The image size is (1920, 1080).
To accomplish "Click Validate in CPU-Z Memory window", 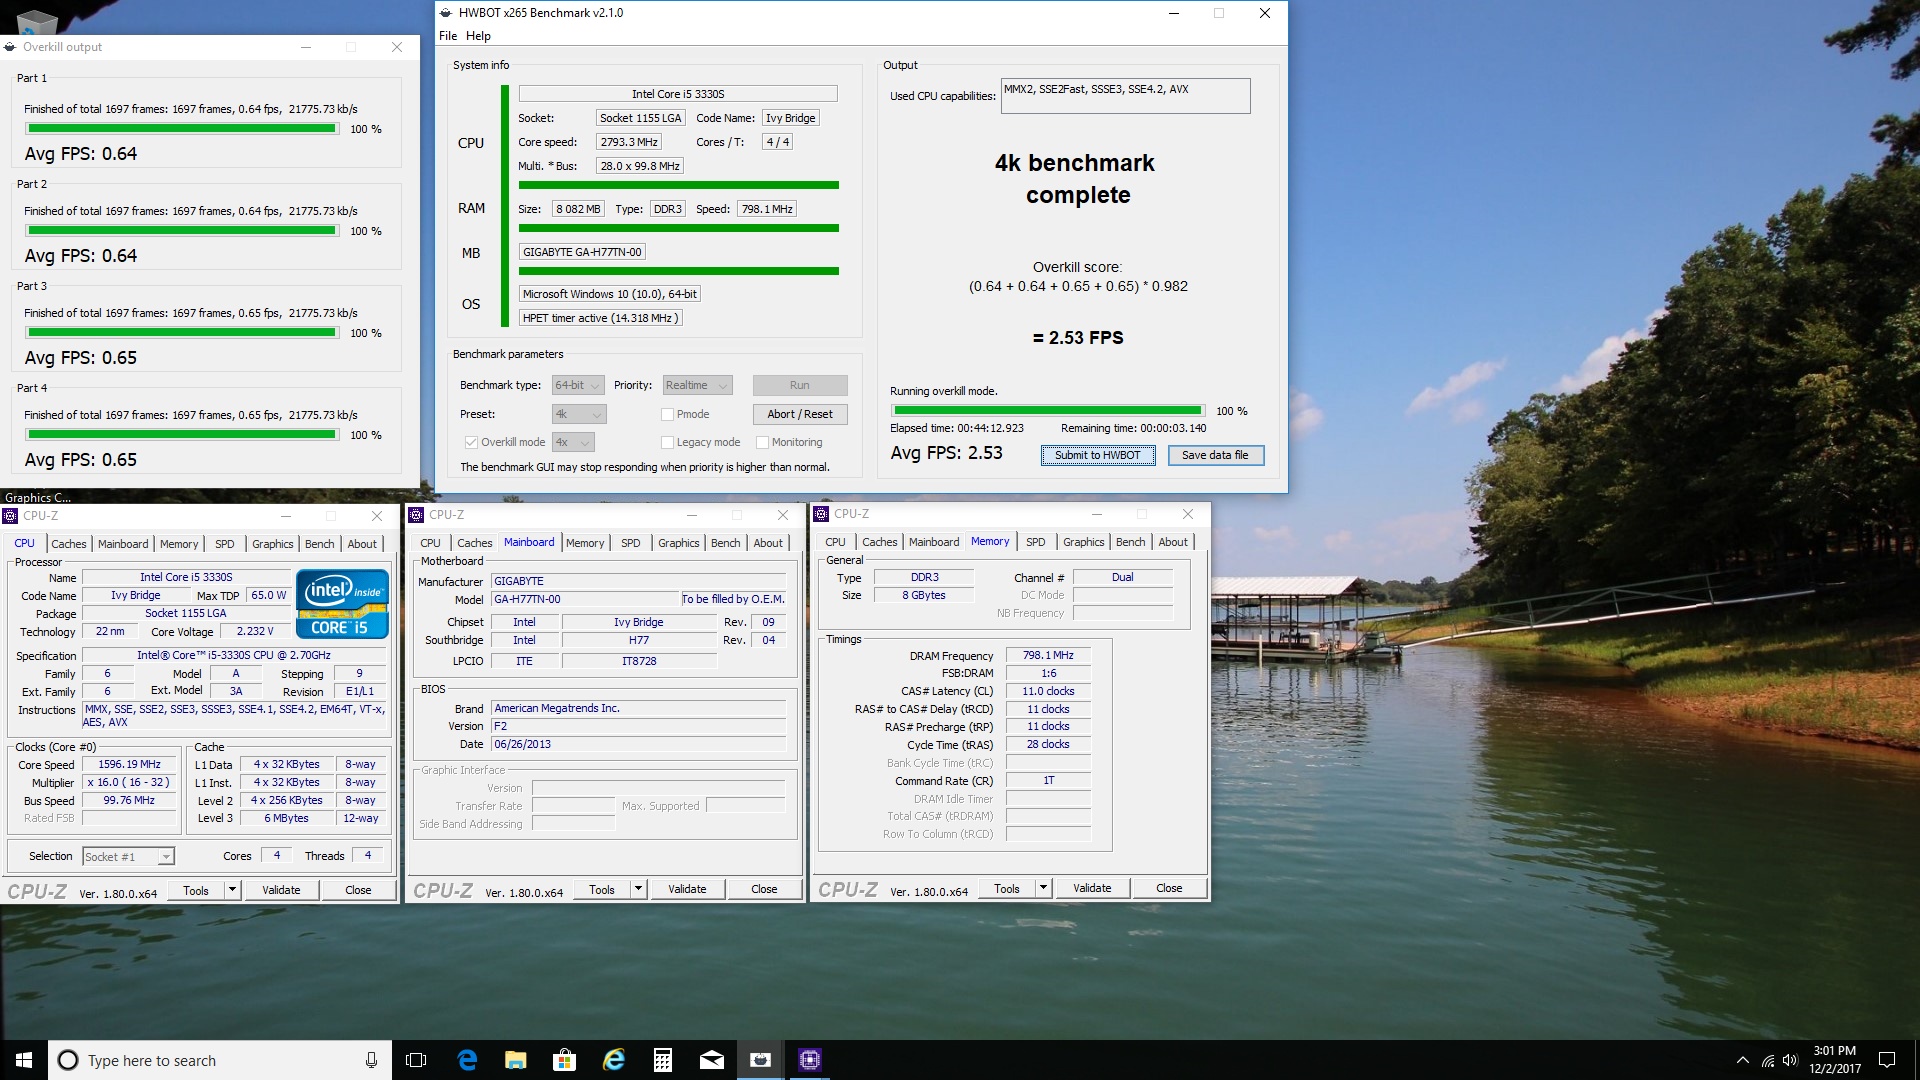I will pyautogui.click(x=1092, y=888).
